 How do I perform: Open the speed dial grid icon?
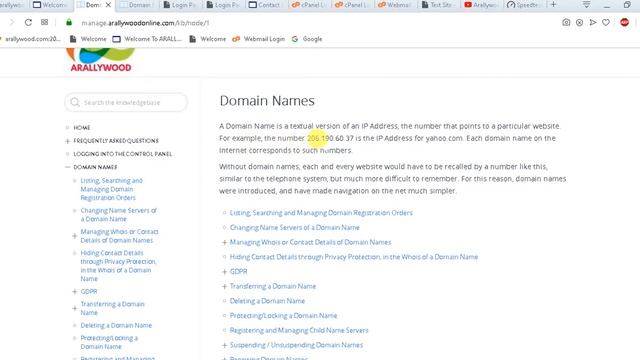pyautogui.click(x=44, y=22)
